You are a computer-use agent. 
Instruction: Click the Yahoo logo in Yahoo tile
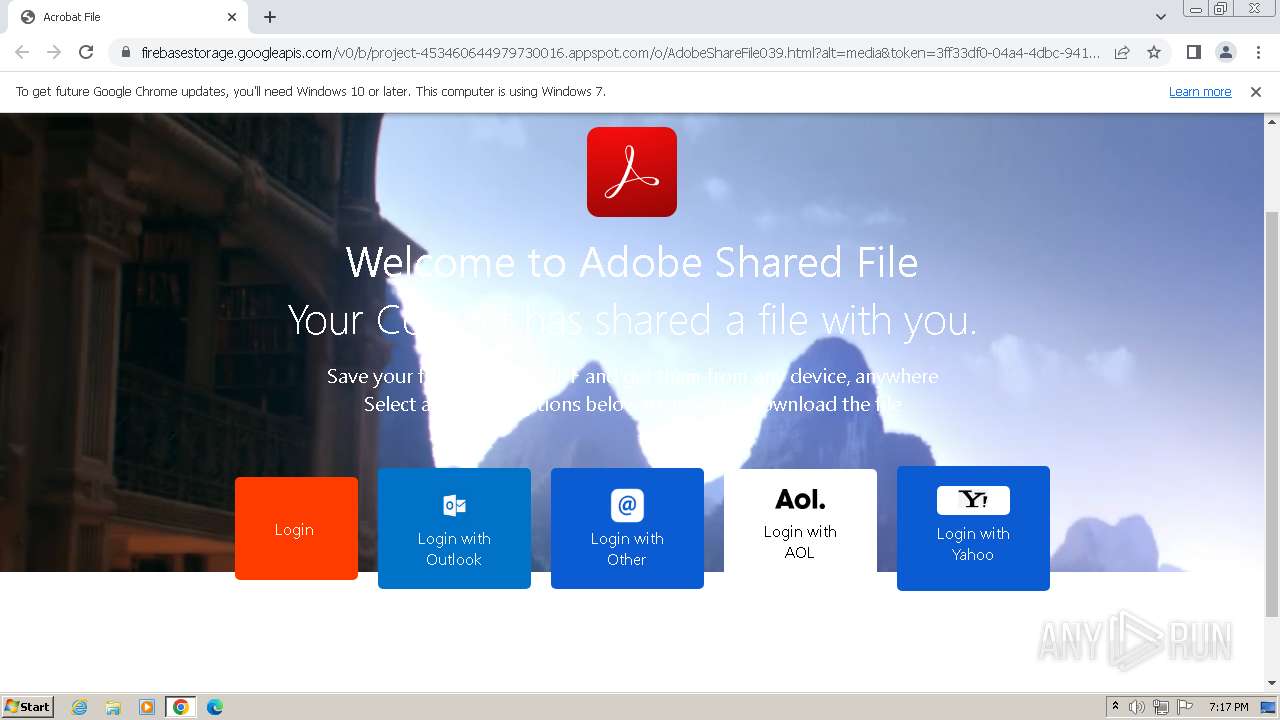pyautogui.click(x=973, y=500)
